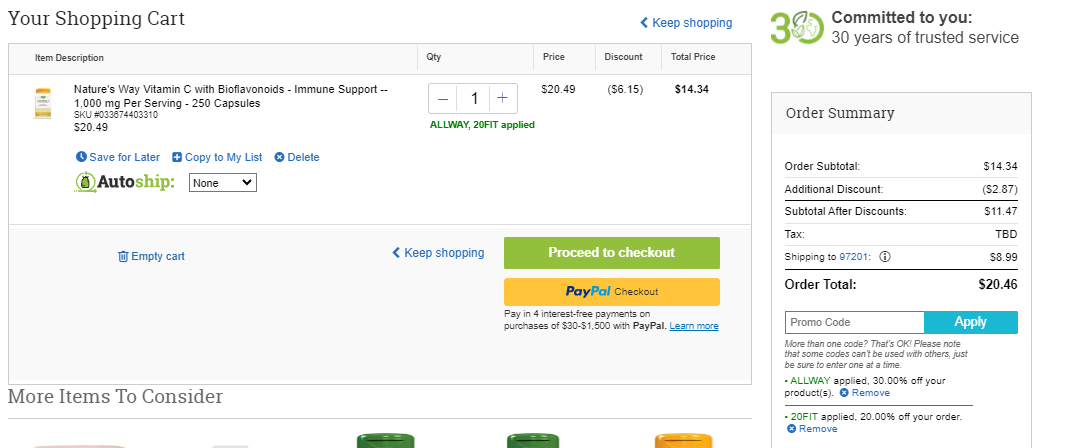Screen dimensions: 1072x448
Task: Click the Autoship logo icon
Action: click(85, 183)
